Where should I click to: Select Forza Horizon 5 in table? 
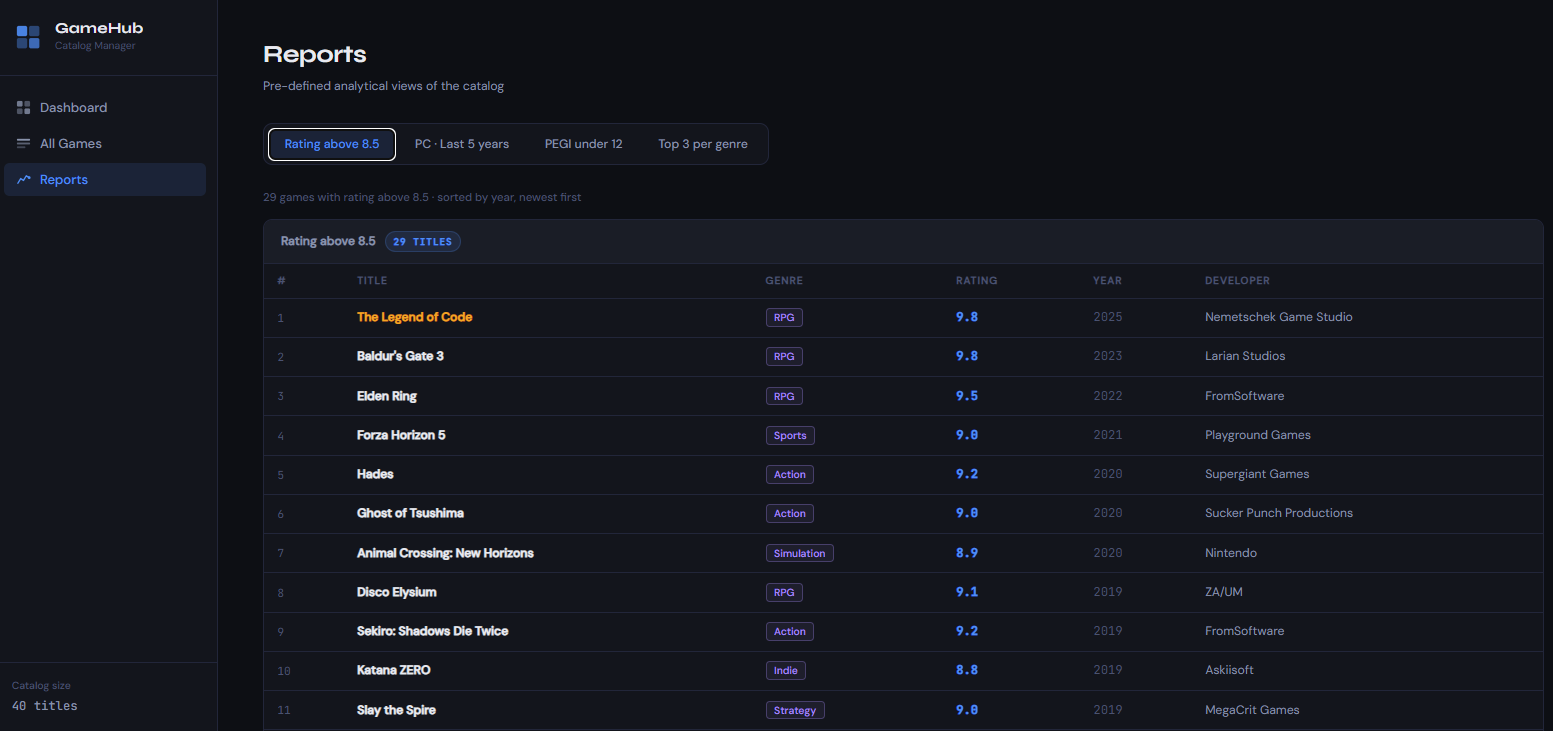(401, 435)
